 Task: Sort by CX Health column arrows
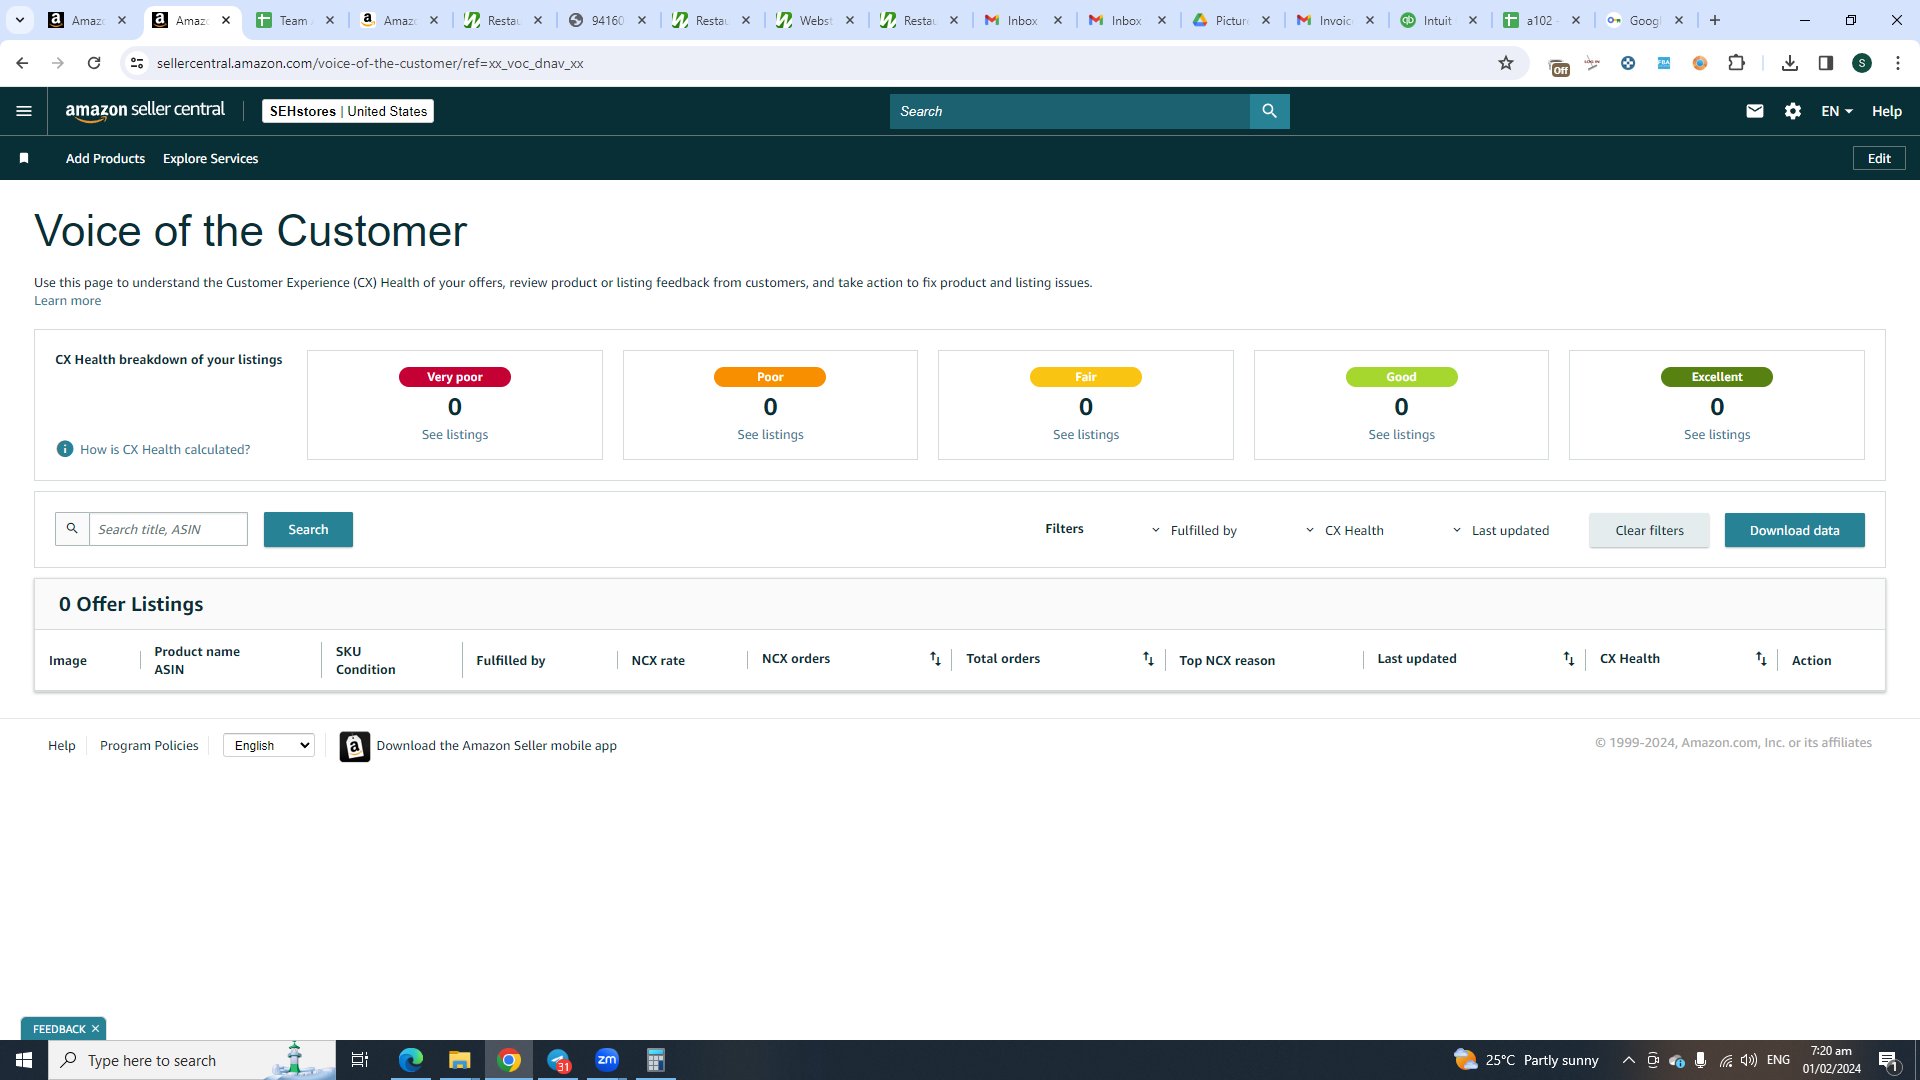(1761, 659)
